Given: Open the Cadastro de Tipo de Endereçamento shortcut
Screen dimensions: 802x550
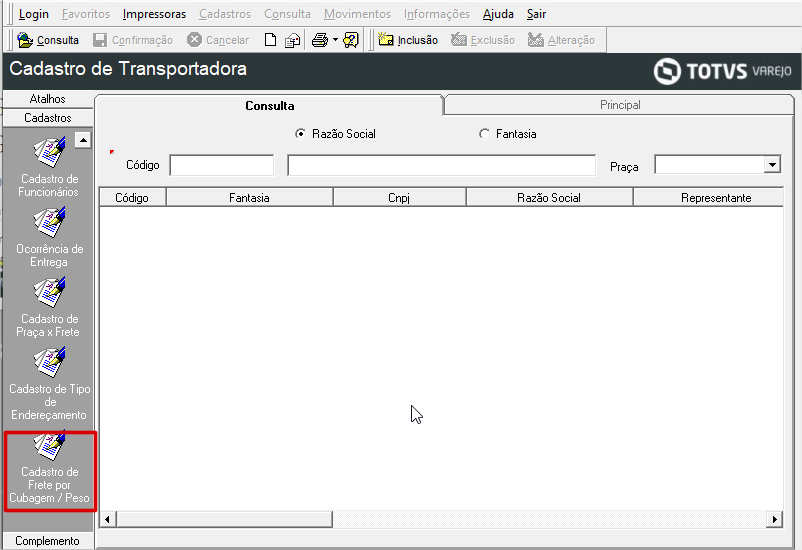Looking at the screenshot, I should click(49, 383).
